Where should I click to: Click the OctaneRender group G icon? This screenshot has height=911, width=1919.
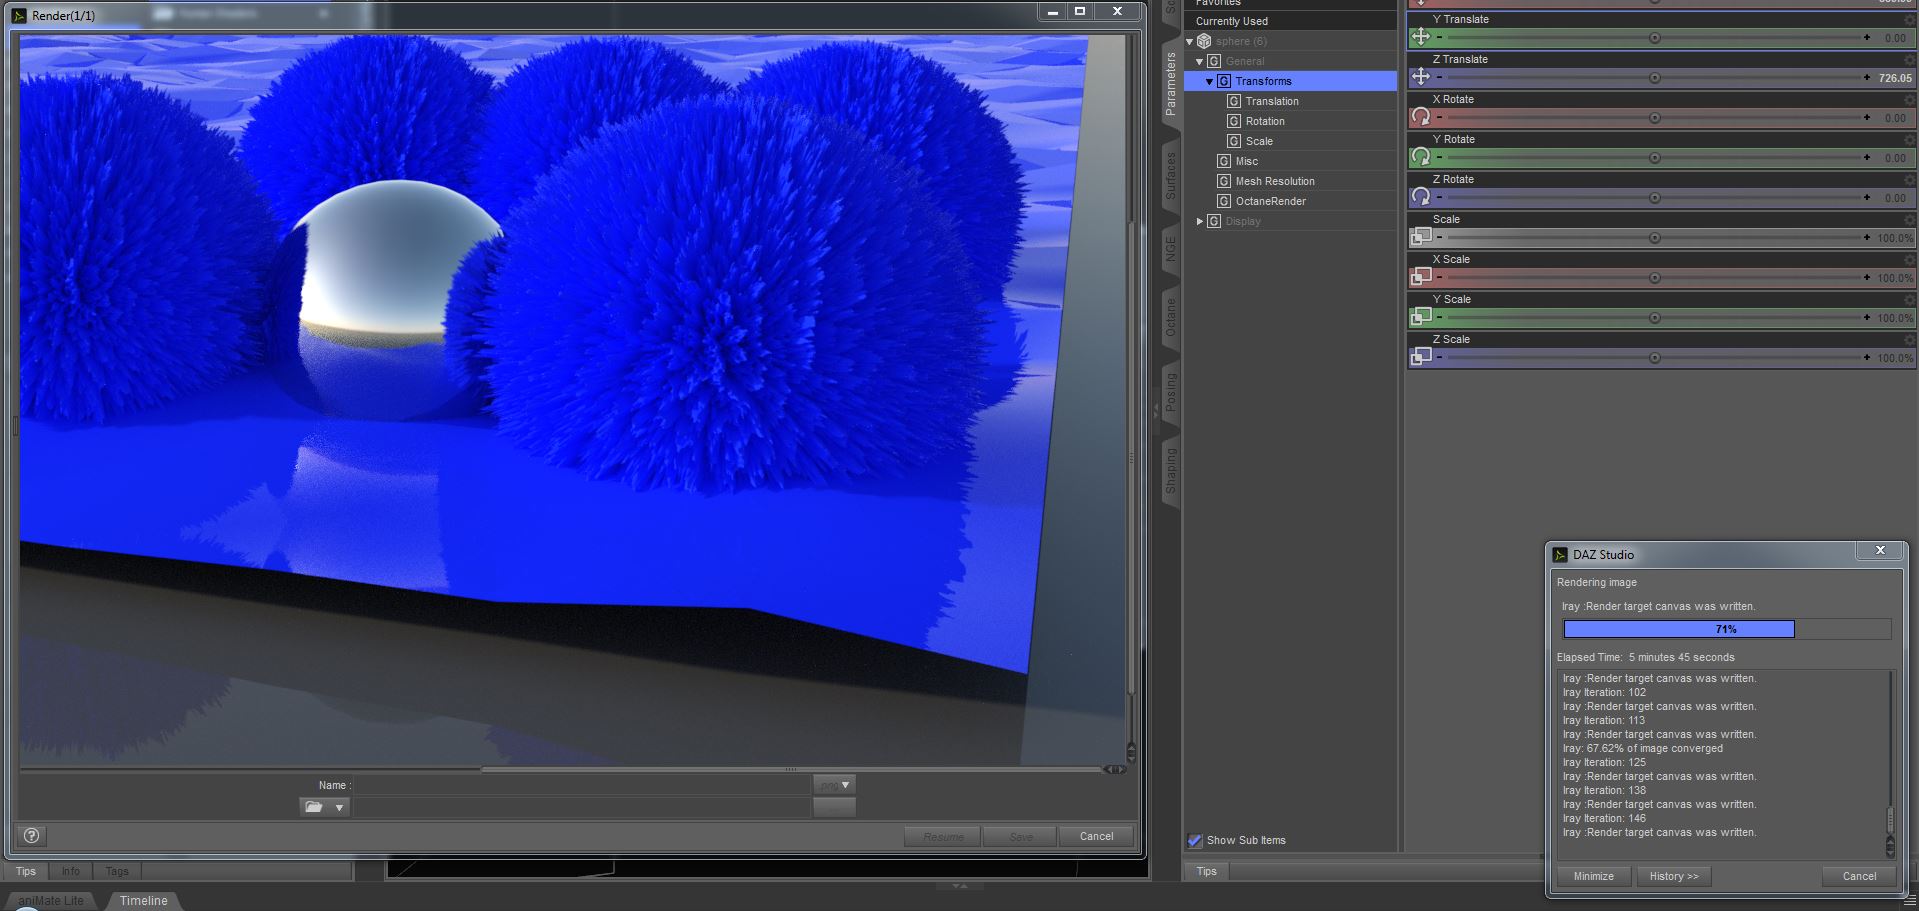click(x=1224, y=201)
